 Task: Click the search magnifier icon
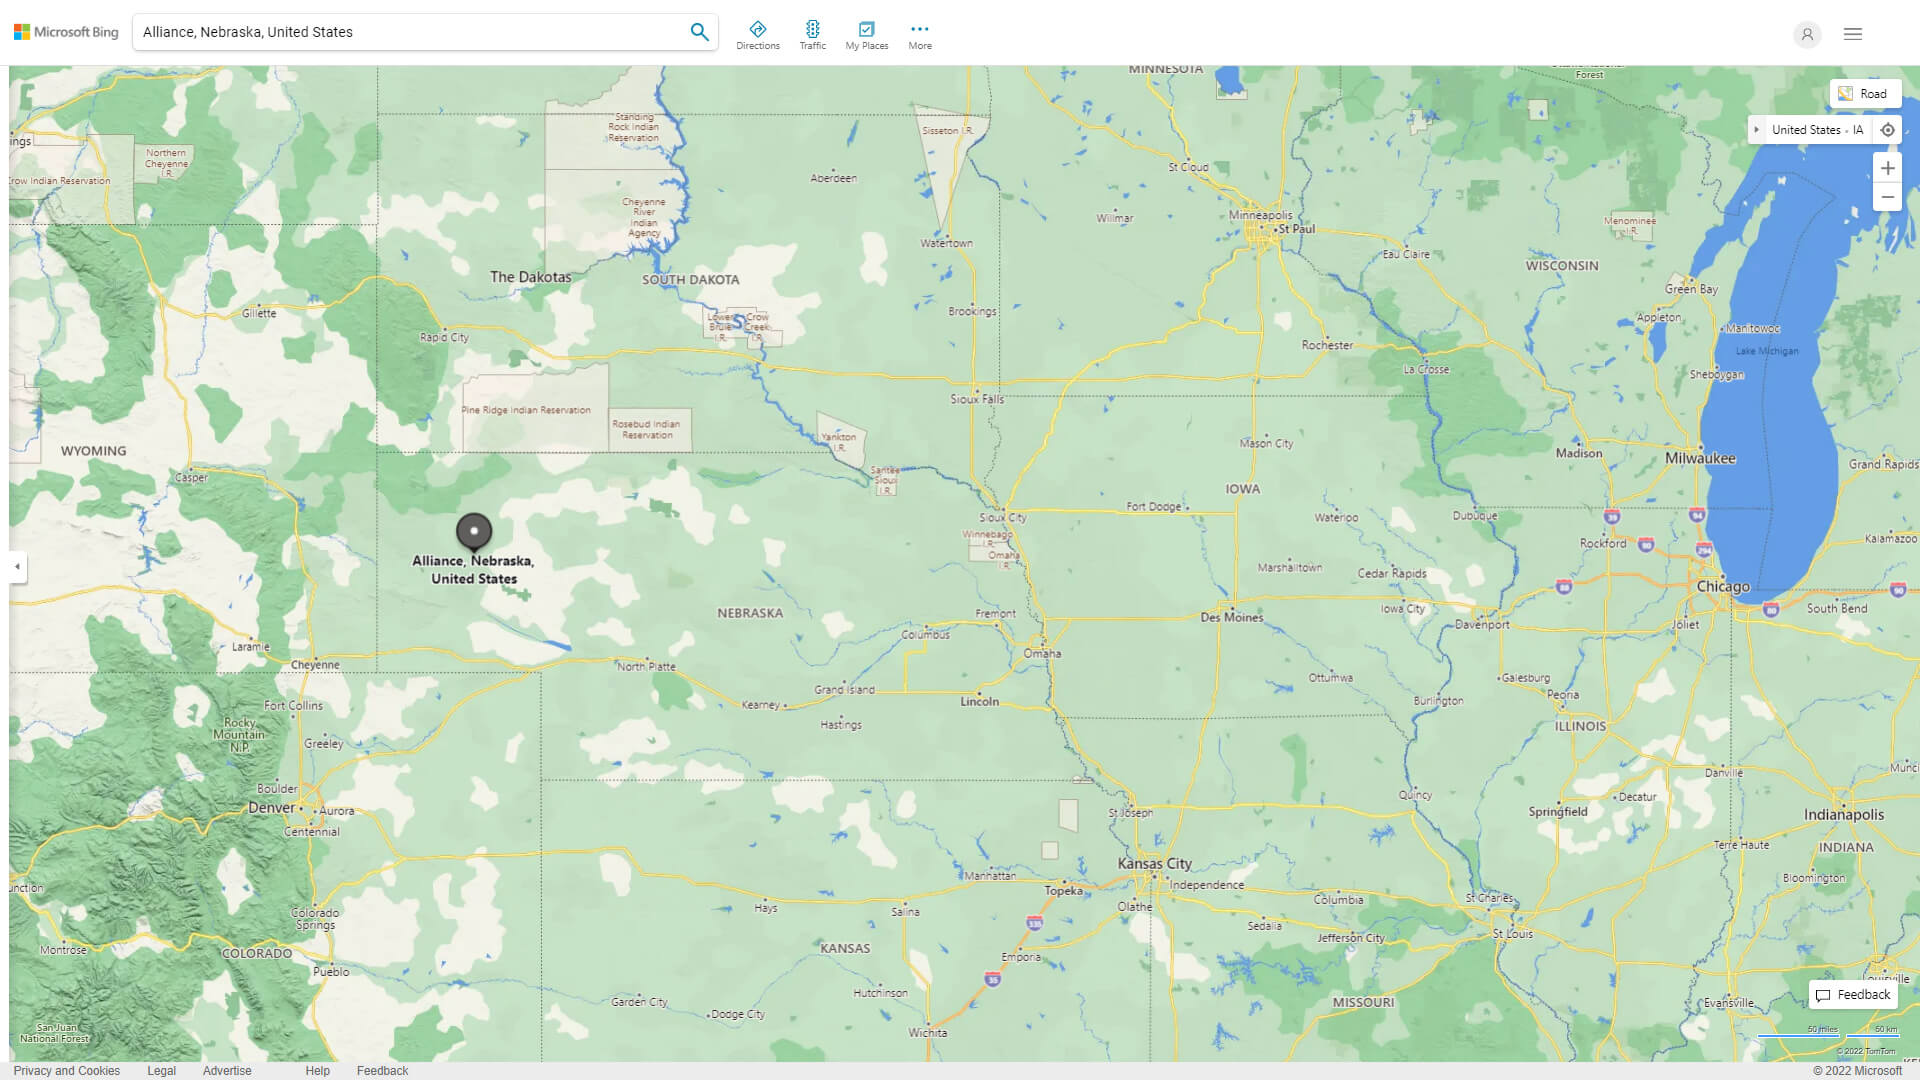699,31
